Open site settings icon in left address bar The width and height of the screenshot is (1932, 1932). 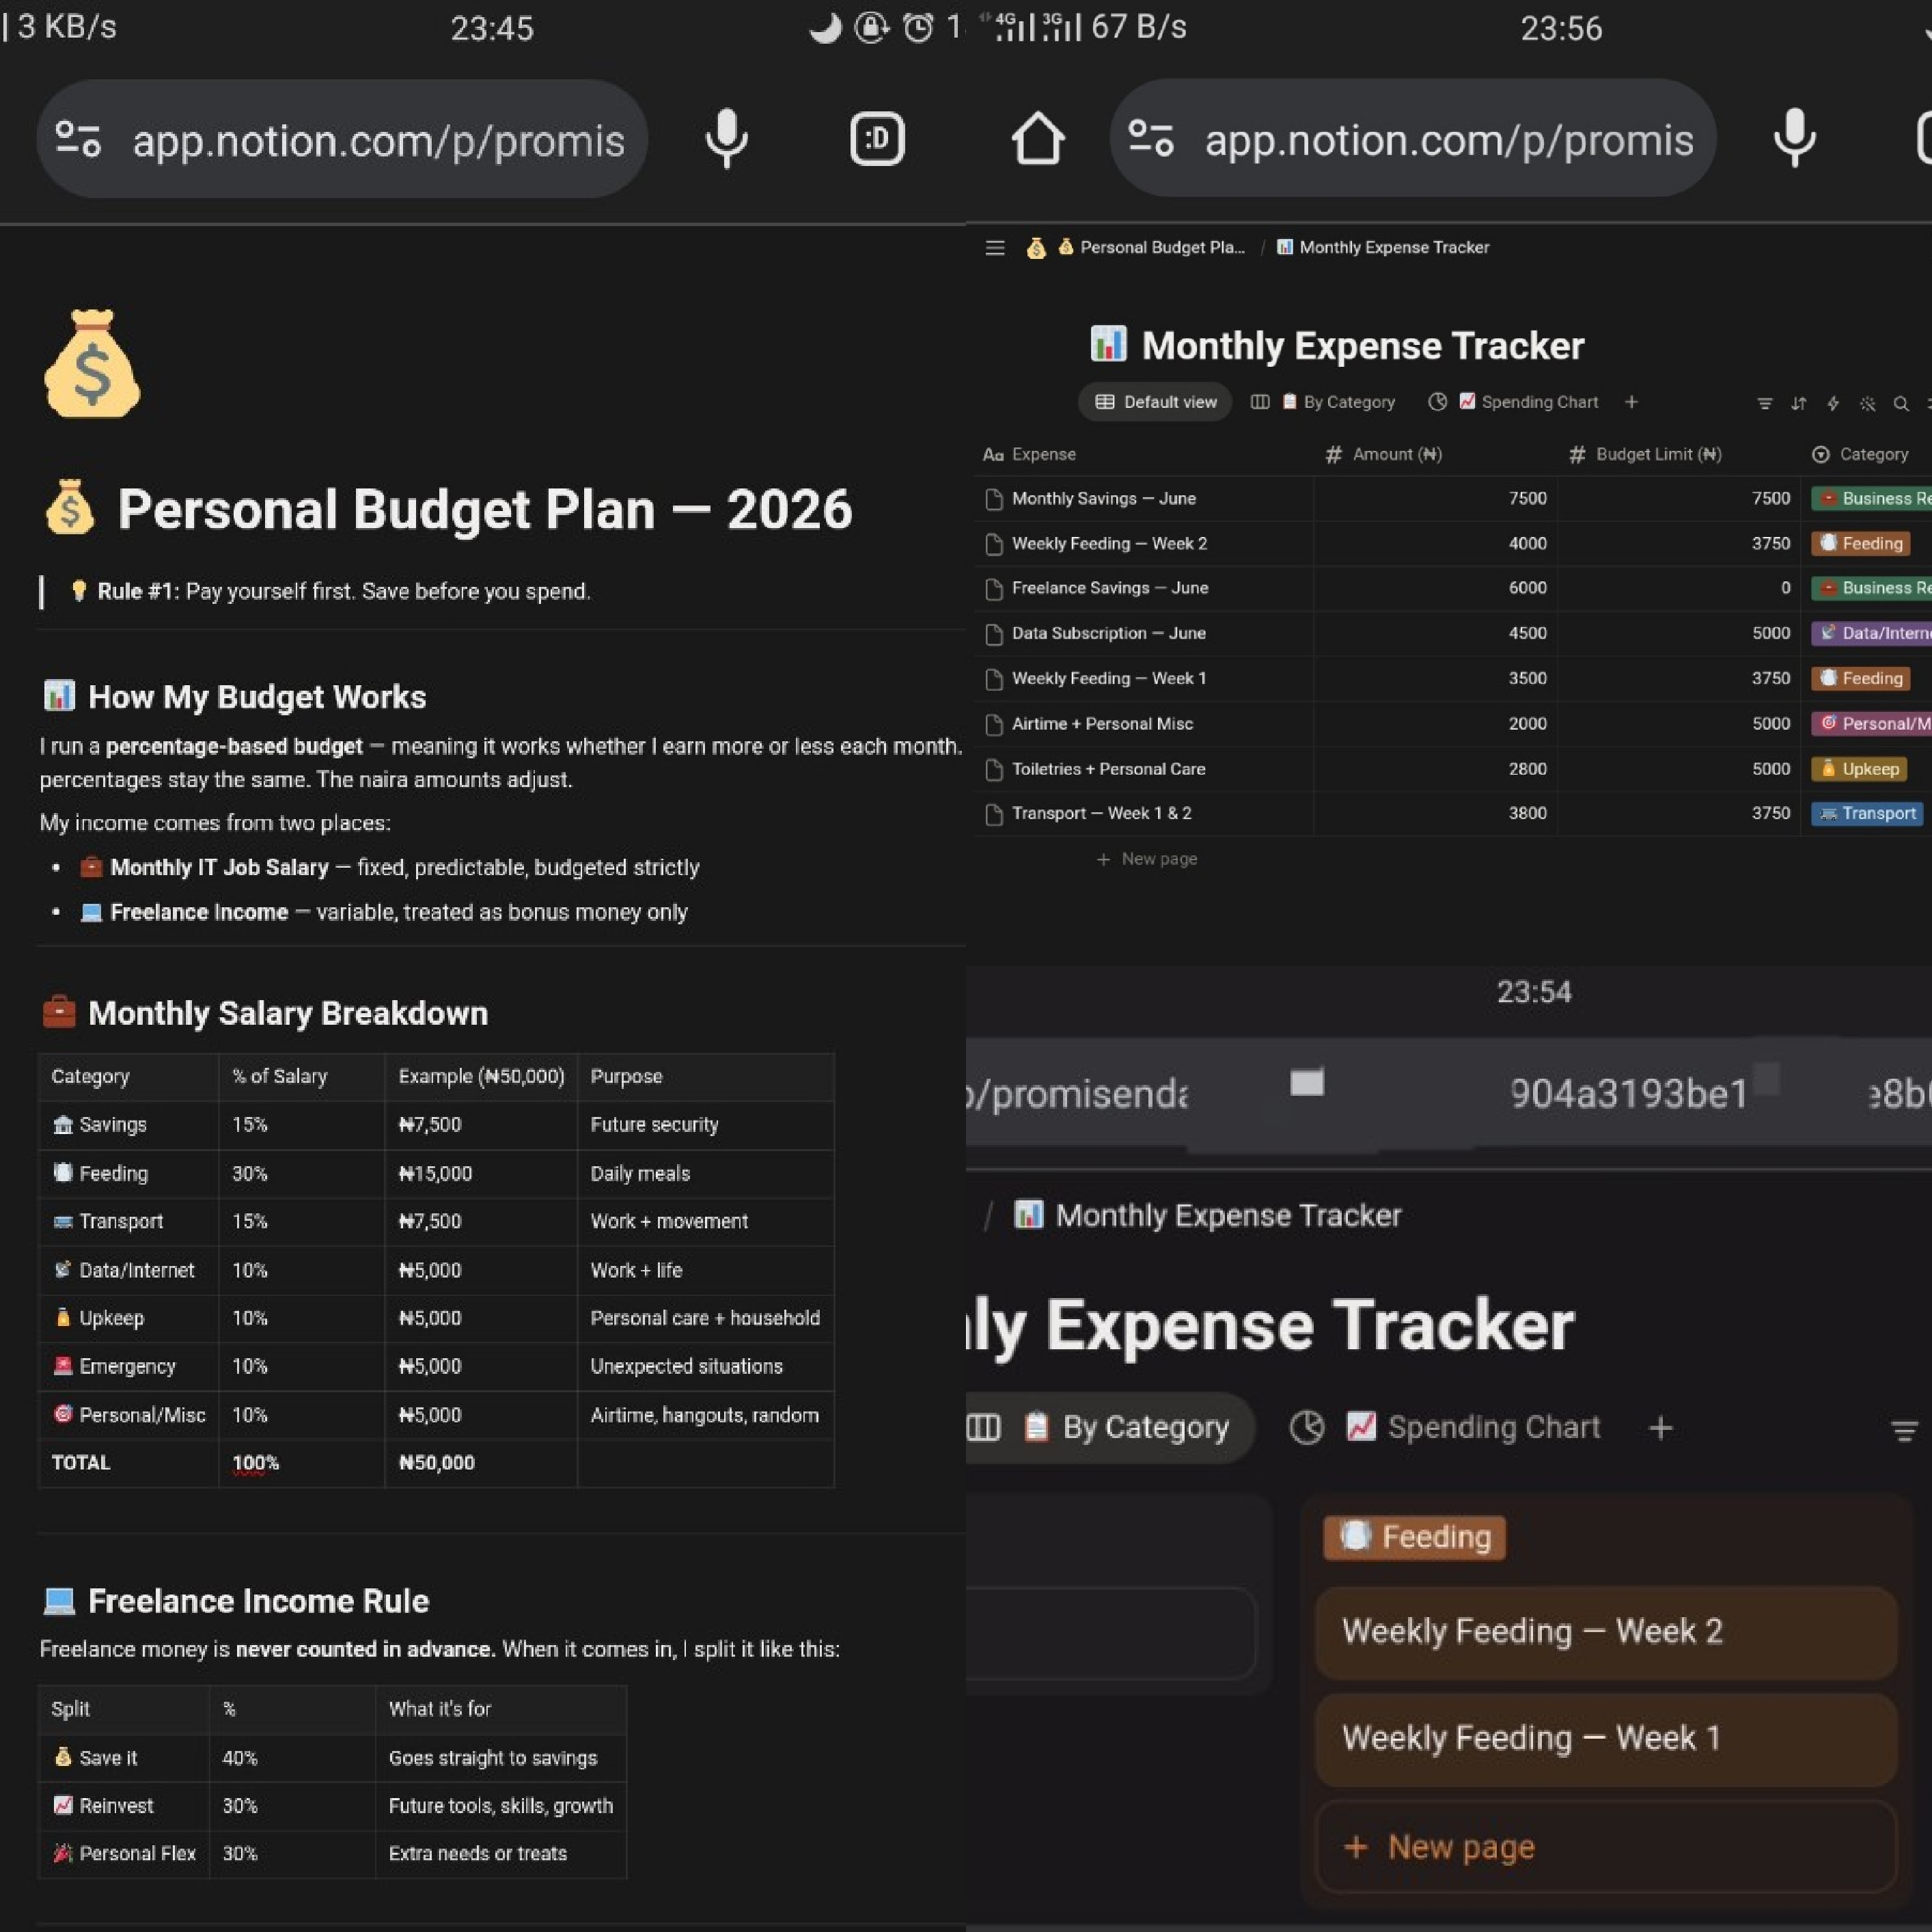(78, 139)
